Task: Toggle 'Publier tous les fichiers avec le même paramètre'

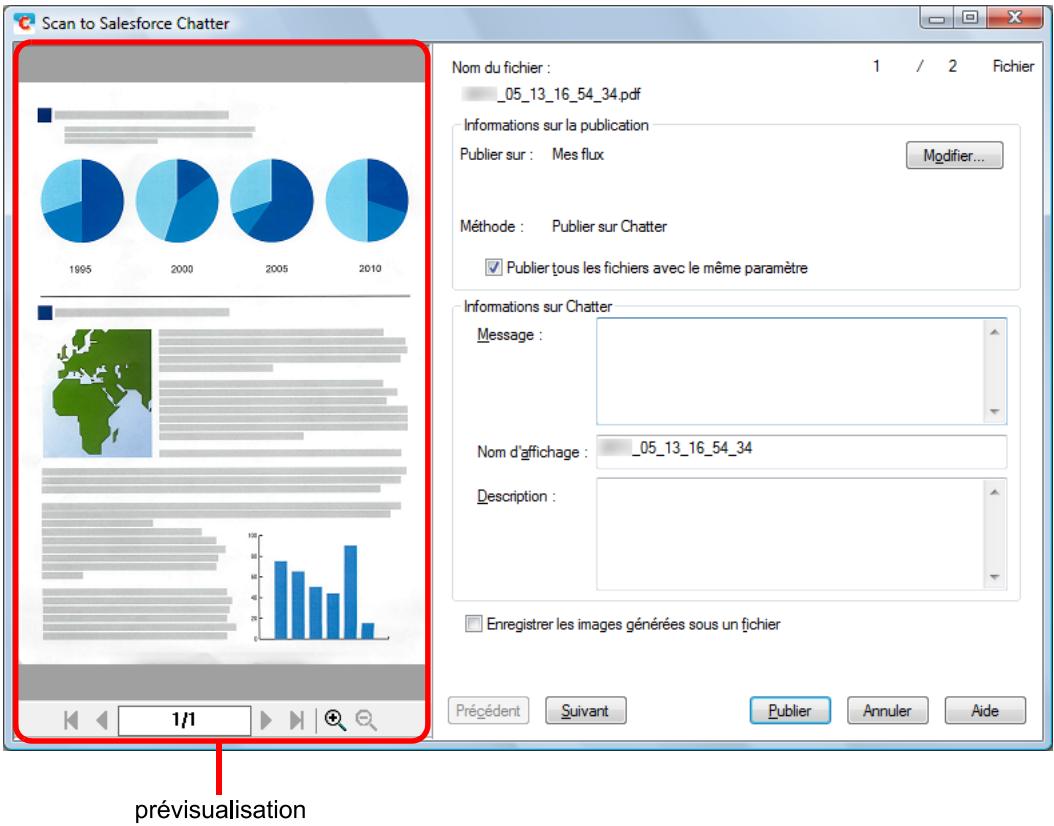Action: coord(493,267)
